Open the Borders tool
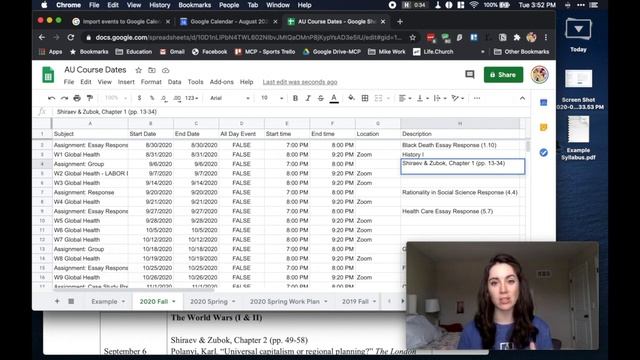This screenshot has width=640, height=360. pos(365,98)
